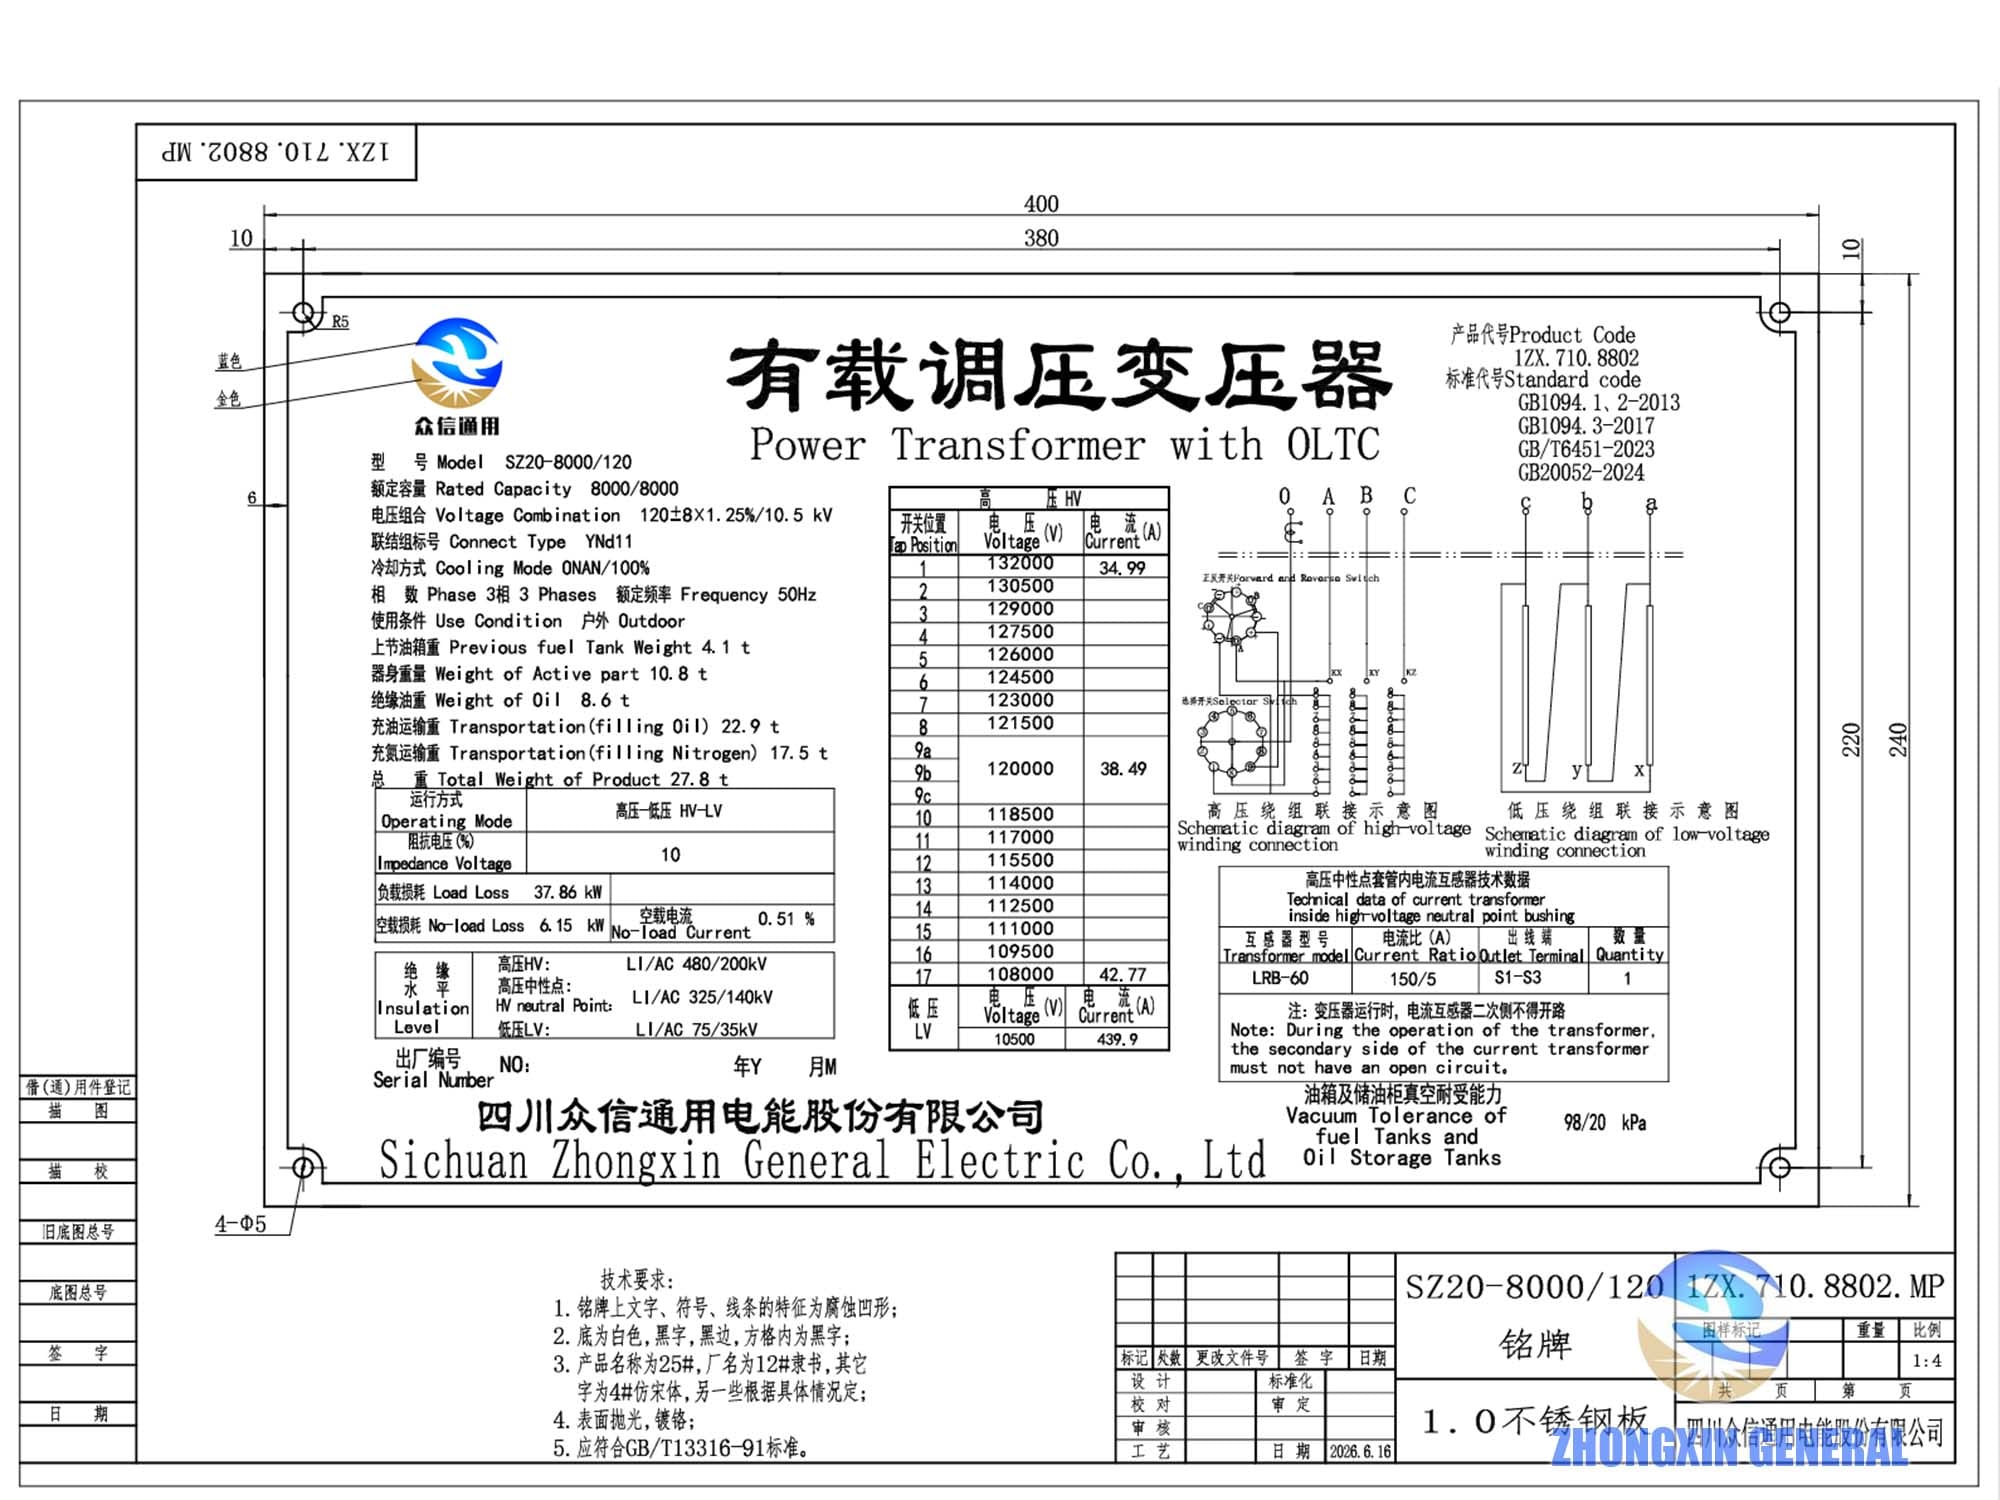The height and width of the screenshot is (1500, 2000).
Task: Click the height dimension '240'
Action: point(1898,739)
